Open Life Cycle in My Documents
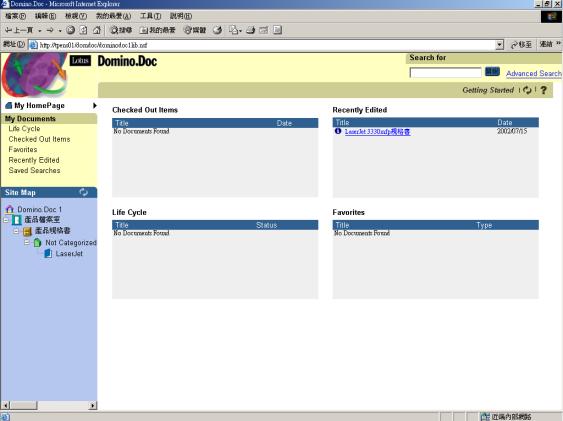The image size is (563, 421). pyautogui.click(x=24, y=128)
